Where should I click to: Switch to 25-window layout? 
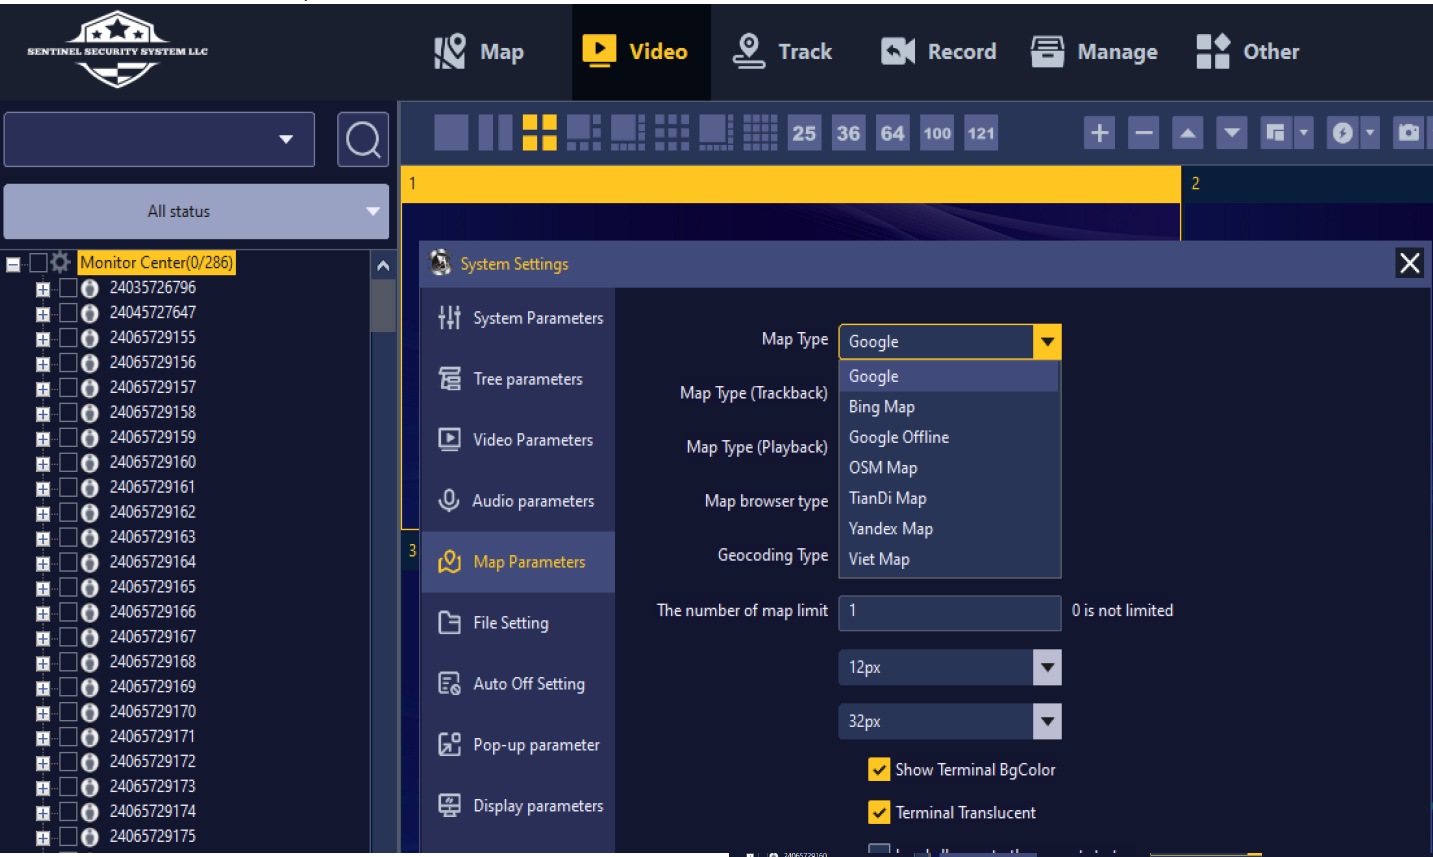click(804, 133)
